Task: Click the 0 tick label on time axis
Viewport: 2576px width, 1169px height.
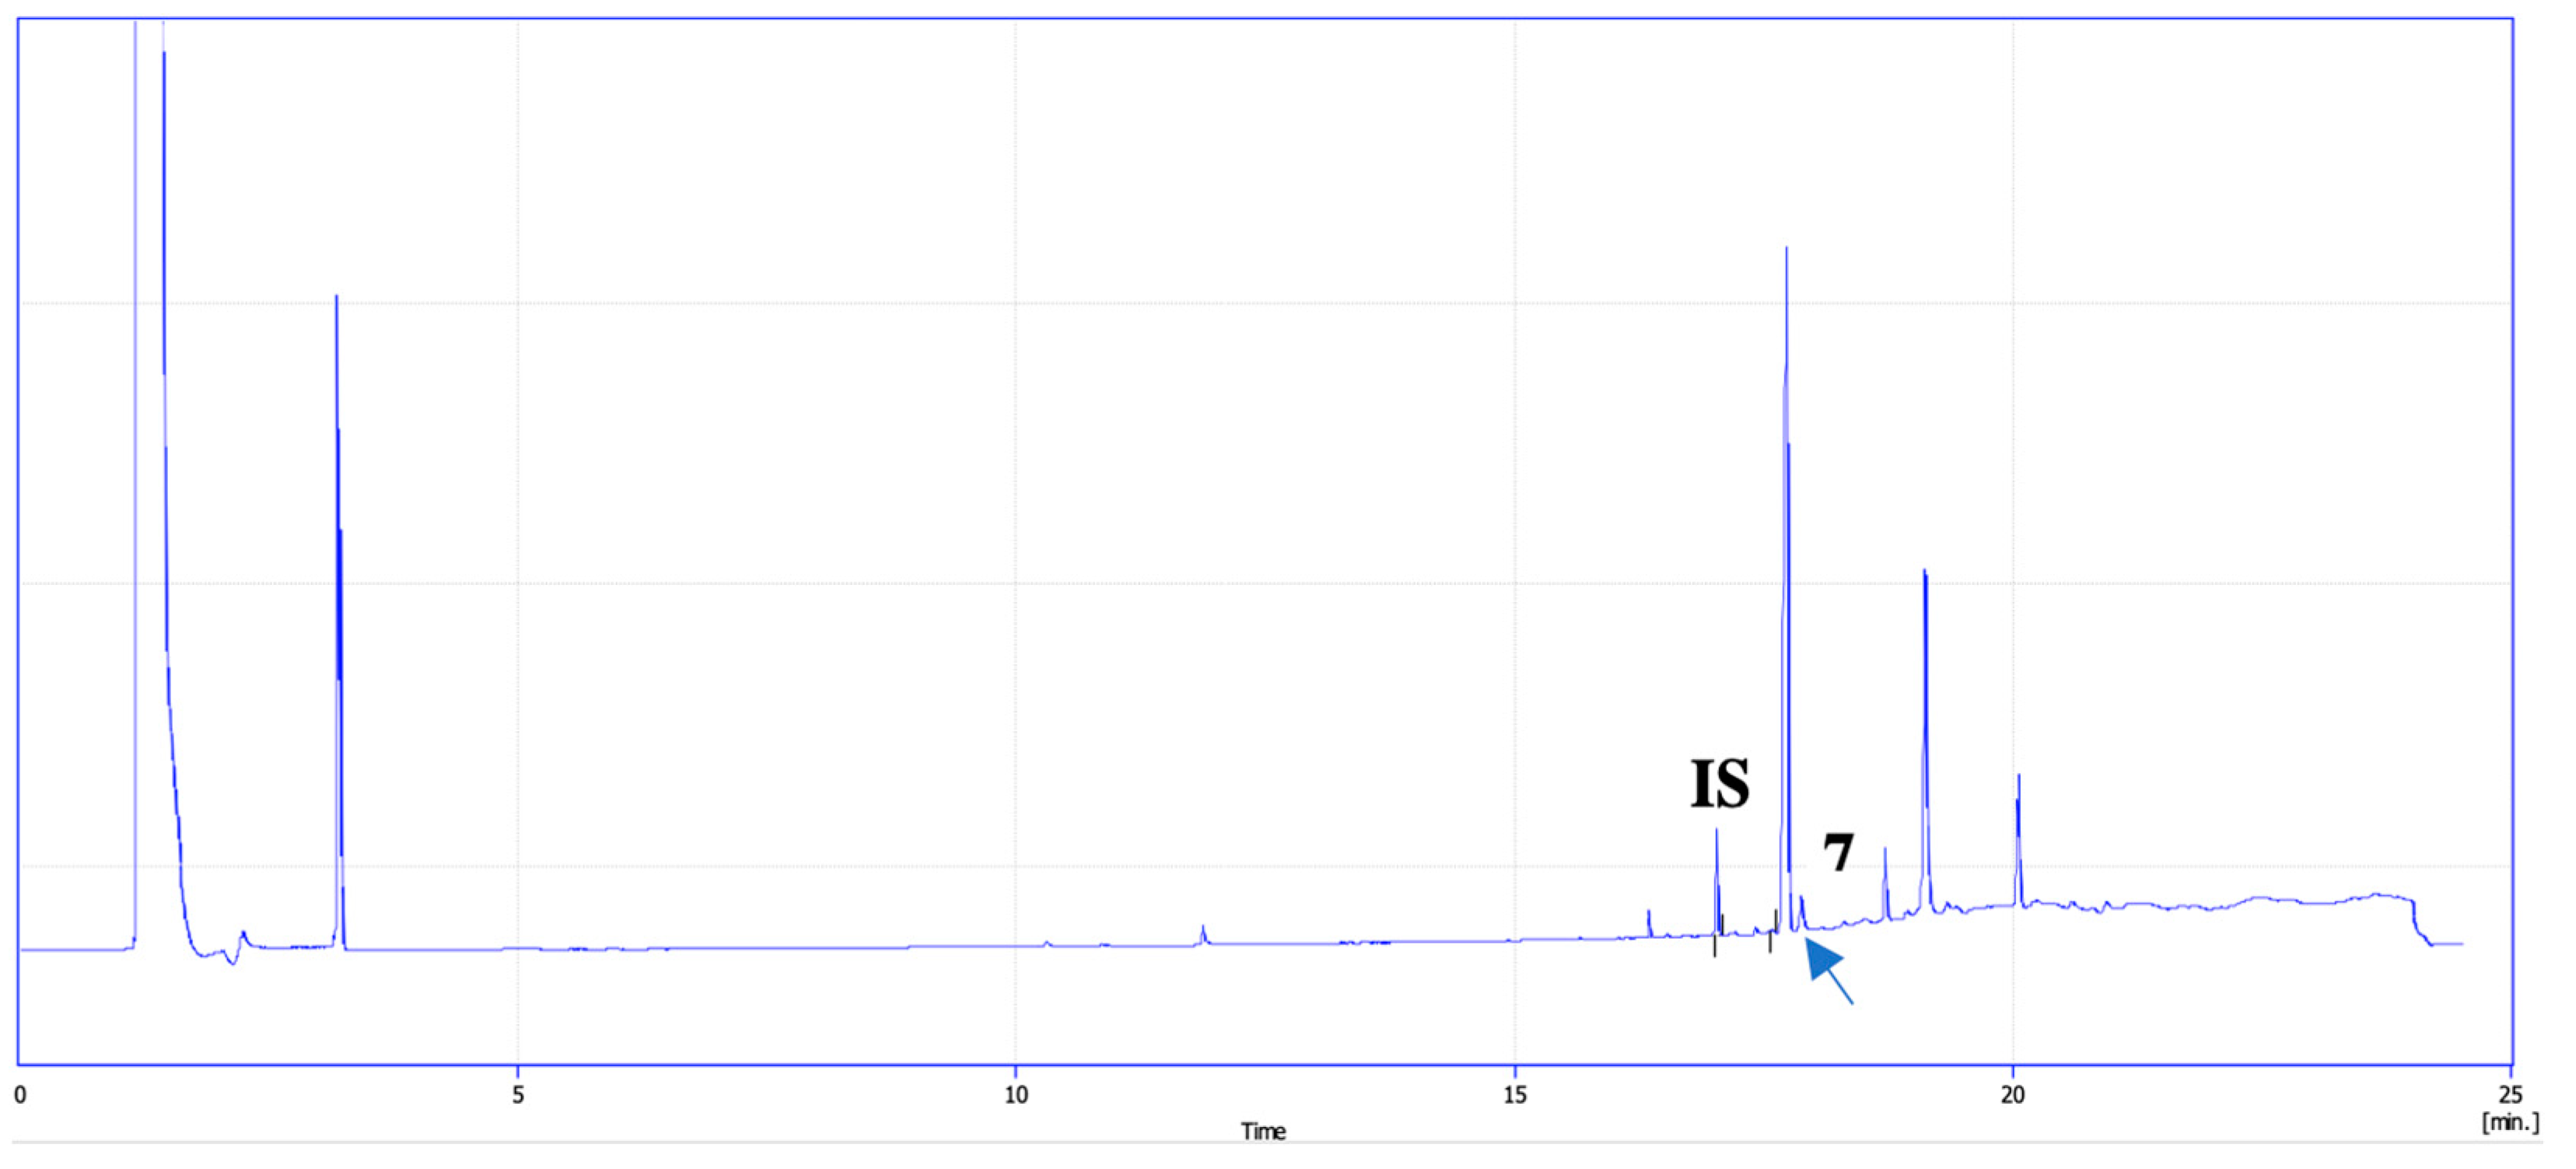Action: 20,1095
